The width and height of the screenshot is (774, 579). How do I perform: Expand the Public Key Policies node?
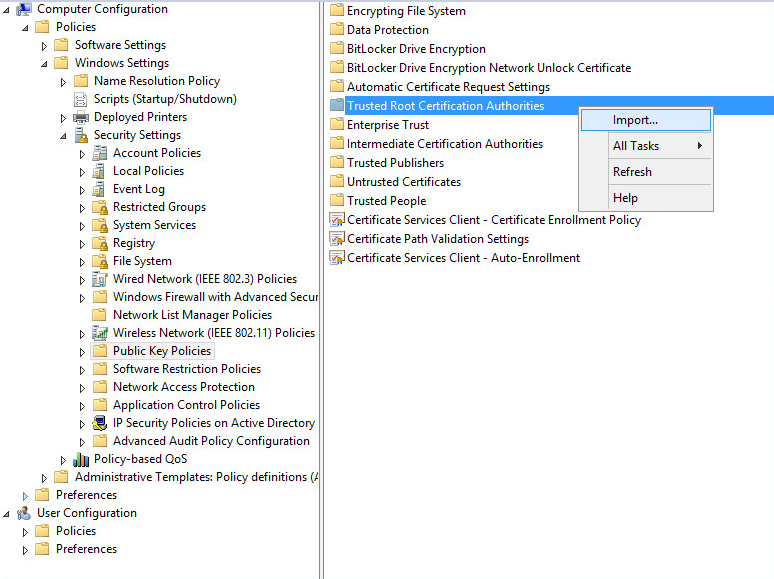pyautogui.click(x=82, y=352)
